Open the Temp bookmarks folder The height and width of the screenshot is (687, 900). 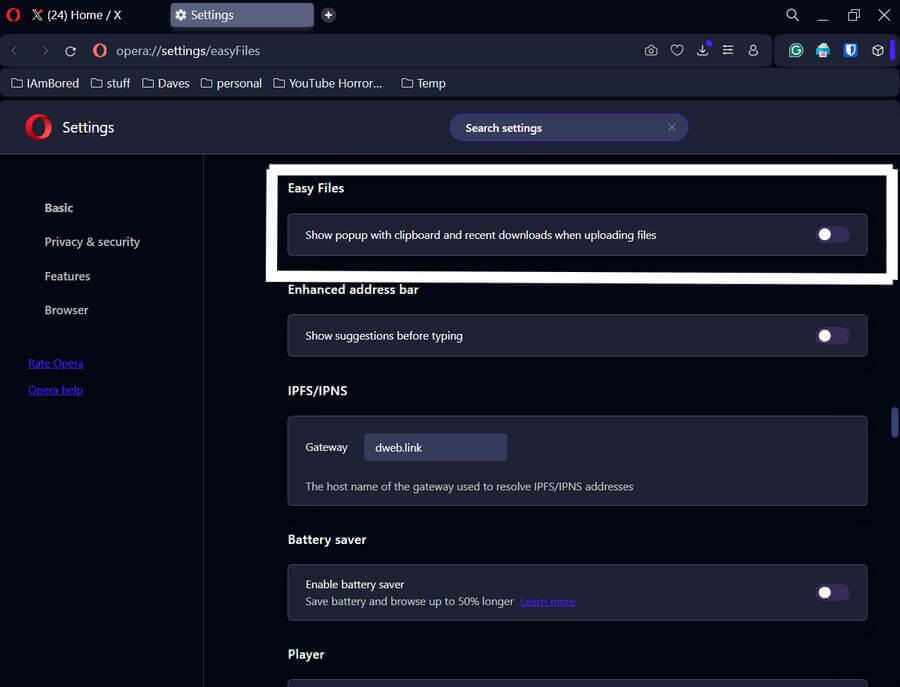[423, 83]
